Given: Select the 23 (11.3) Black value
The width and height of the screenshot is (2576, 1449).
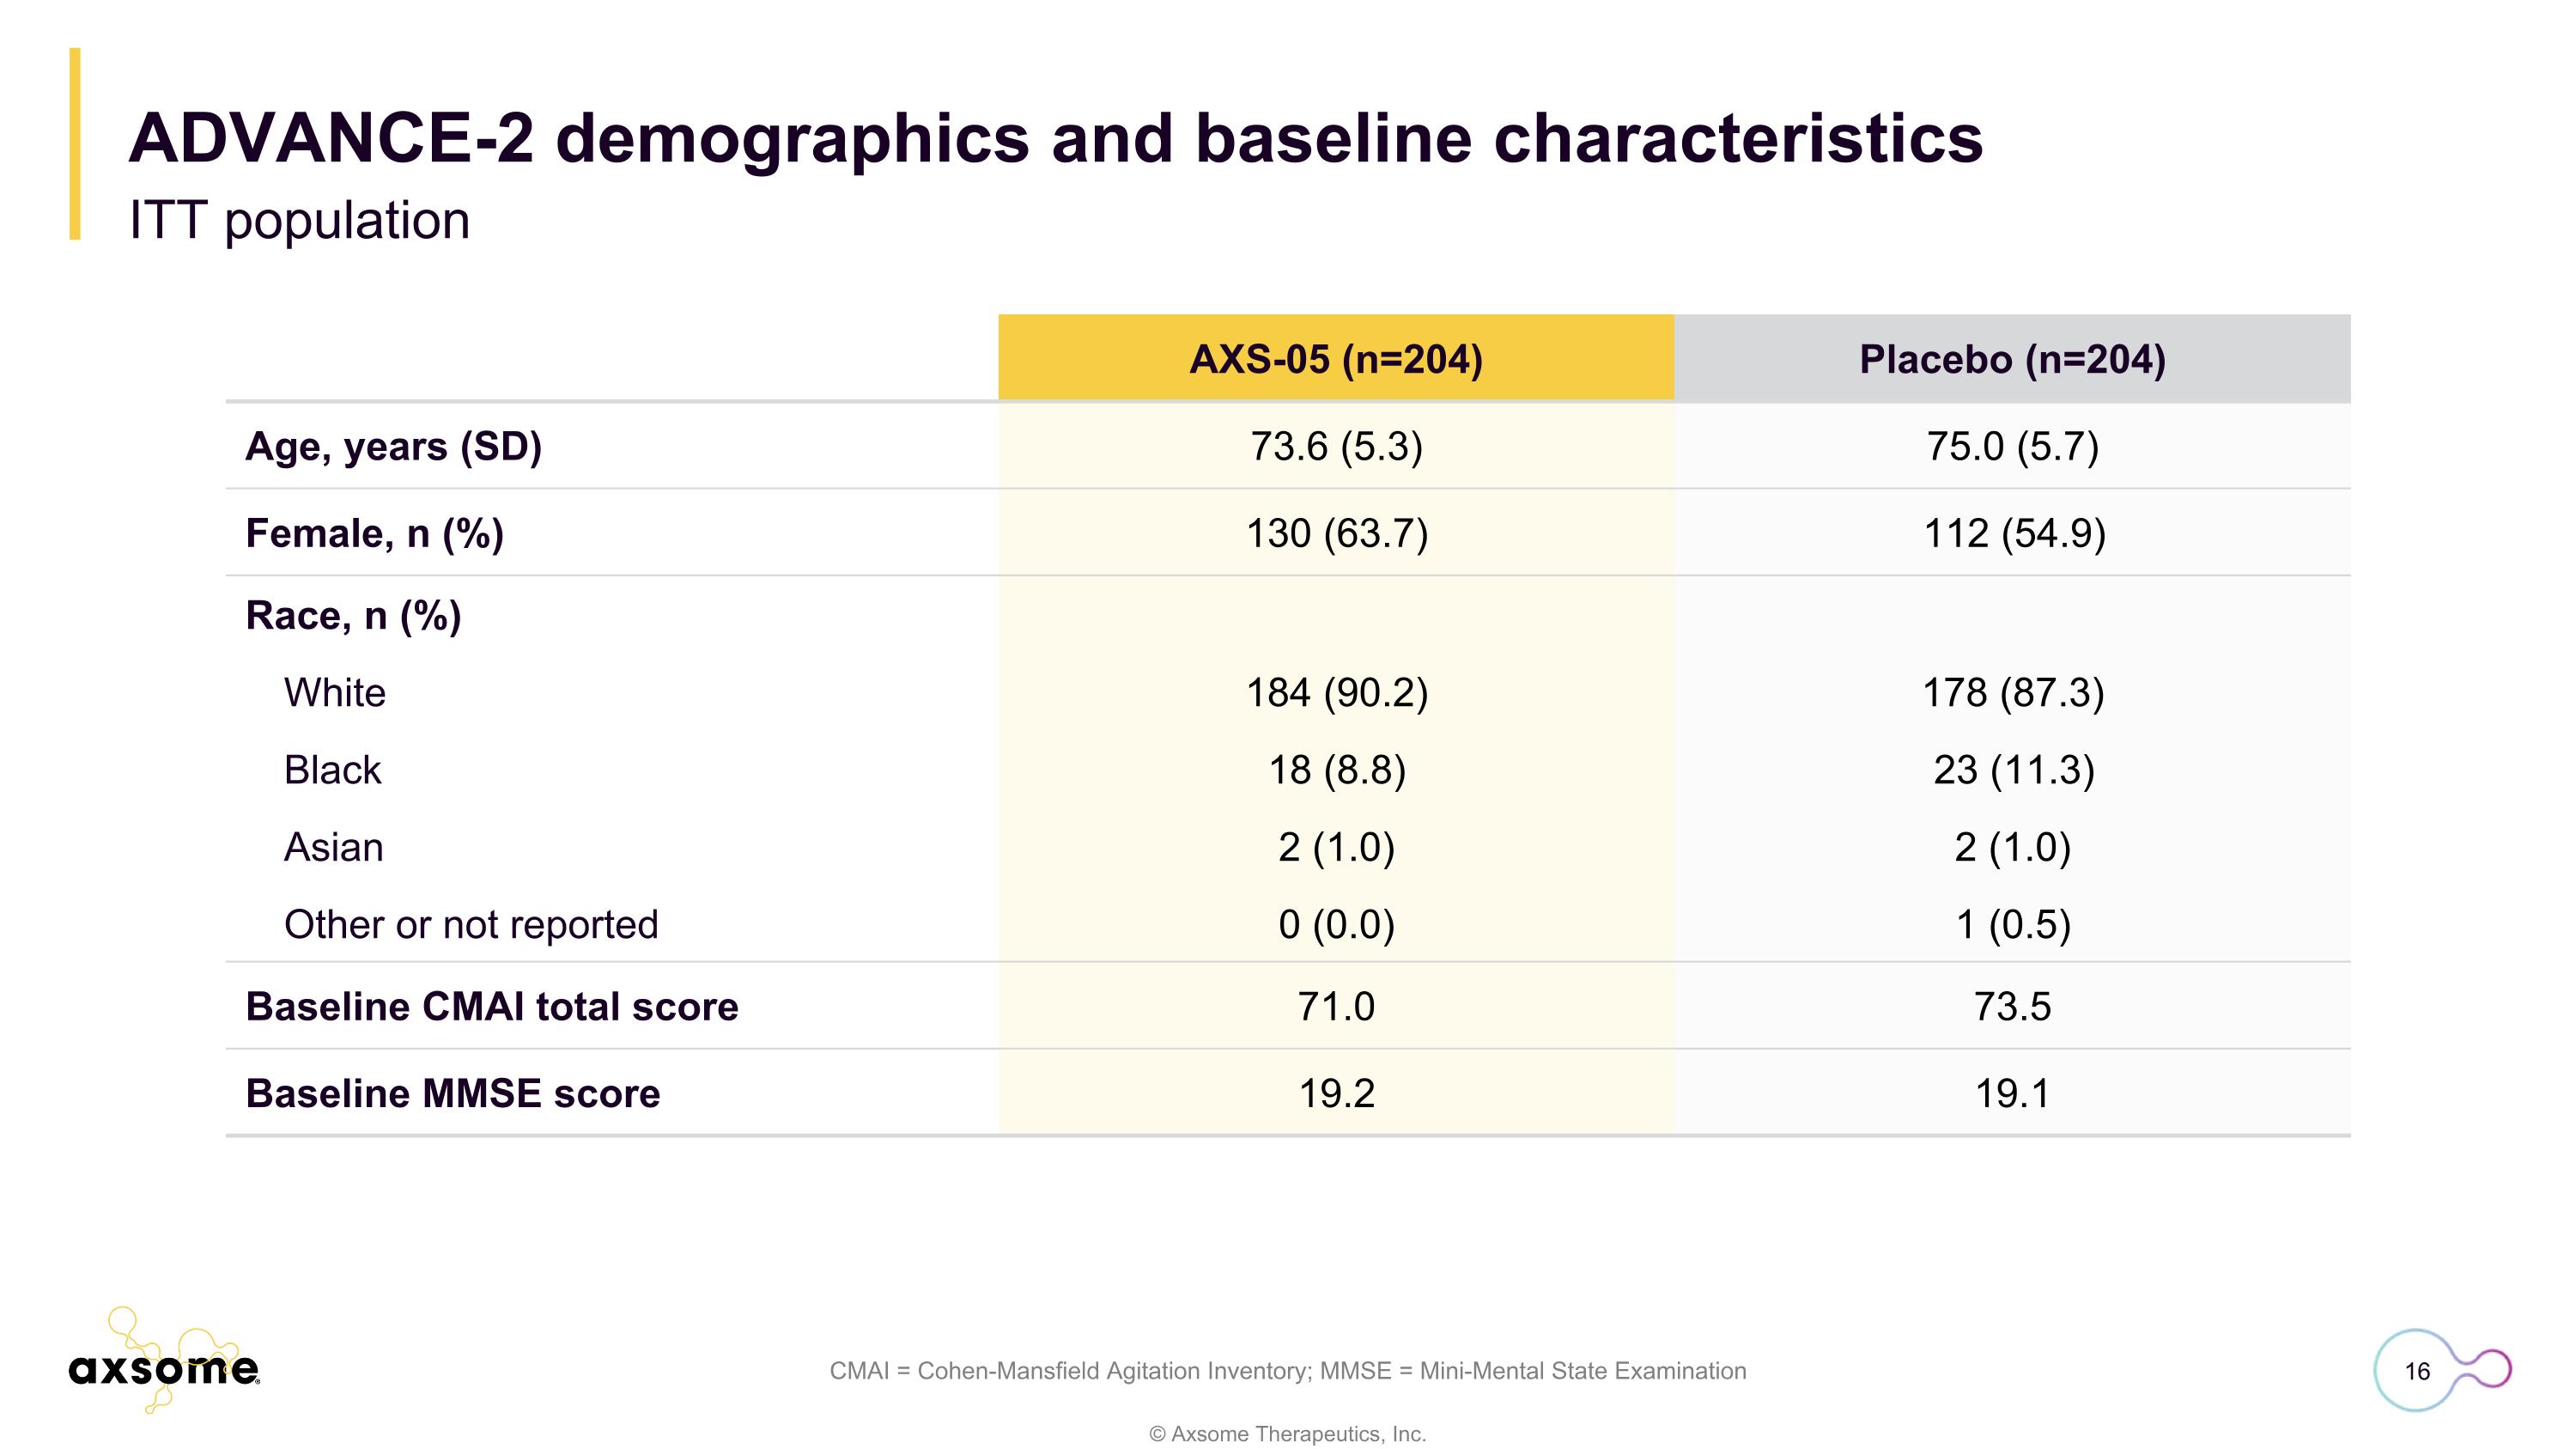Looking at the screenshot, I should [2013, 770].
